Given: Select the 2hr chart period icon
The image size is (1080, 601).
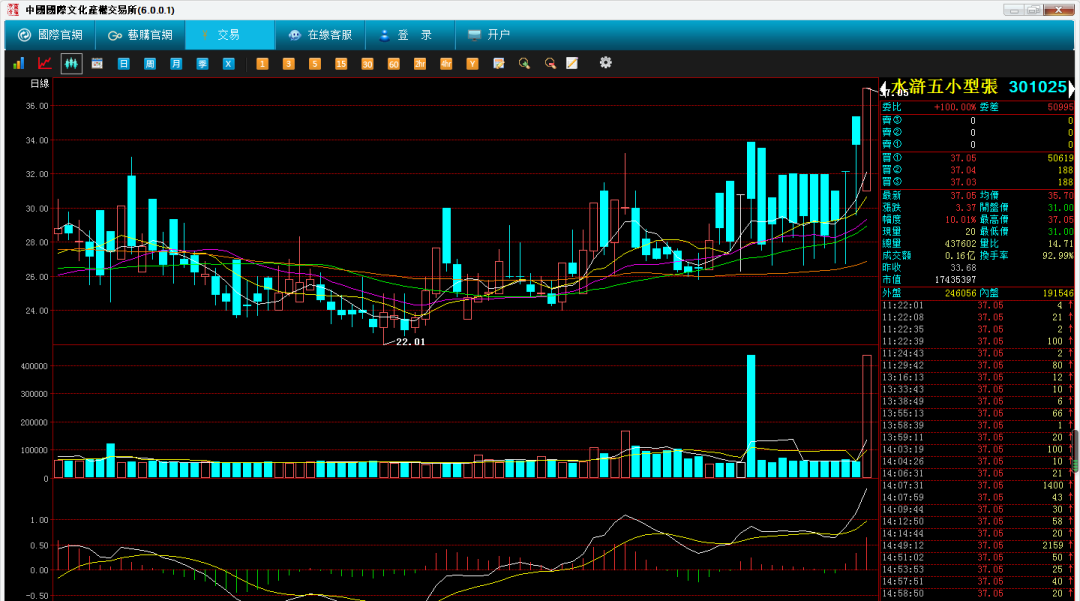Looking at the screenshot, I should point(419,63).
